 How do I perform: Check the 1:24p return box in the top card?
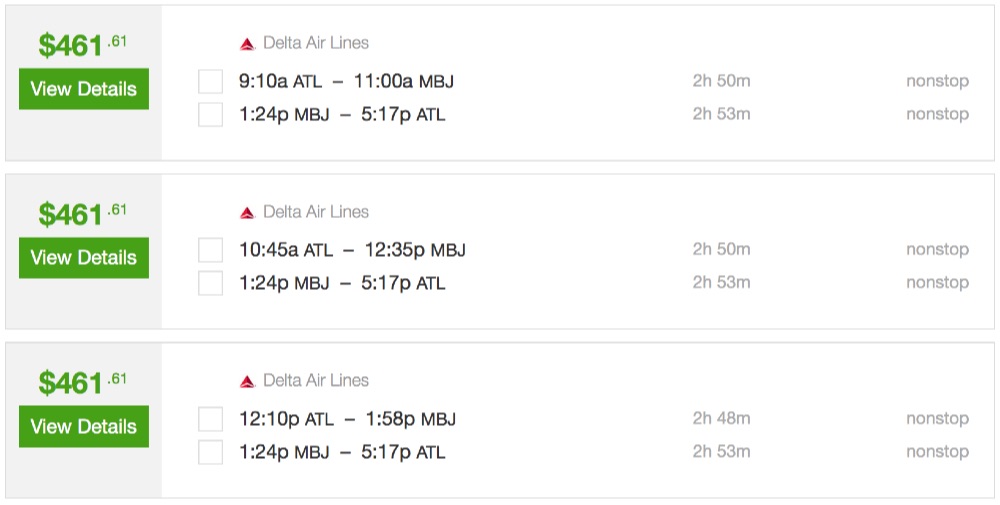[x=210, y=115]
